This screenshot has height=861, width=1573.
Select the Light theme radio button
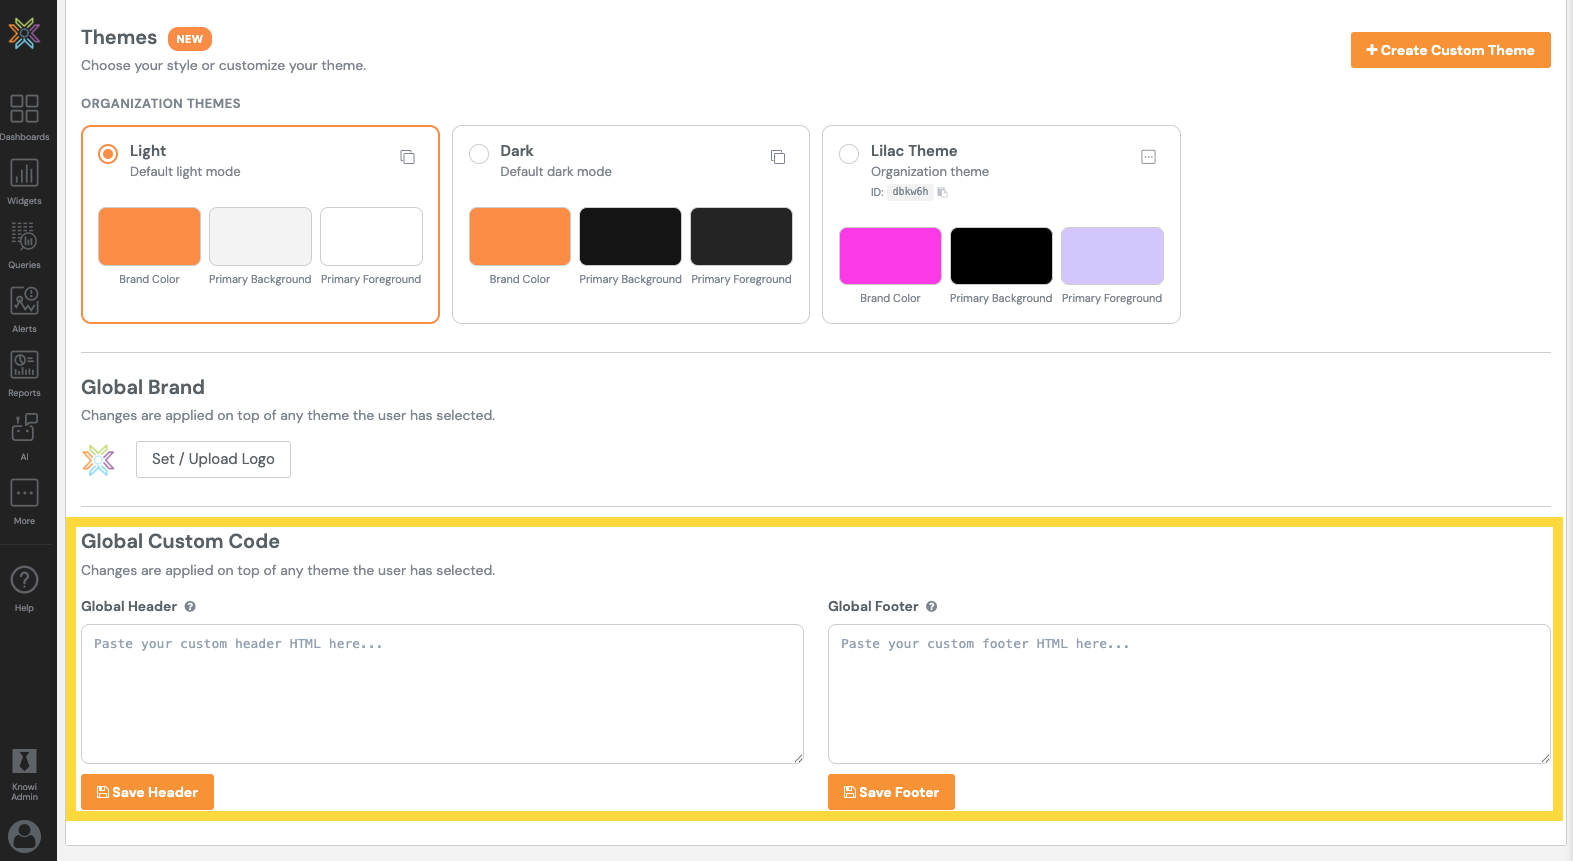pyautogui.click(x=108, y=154)
